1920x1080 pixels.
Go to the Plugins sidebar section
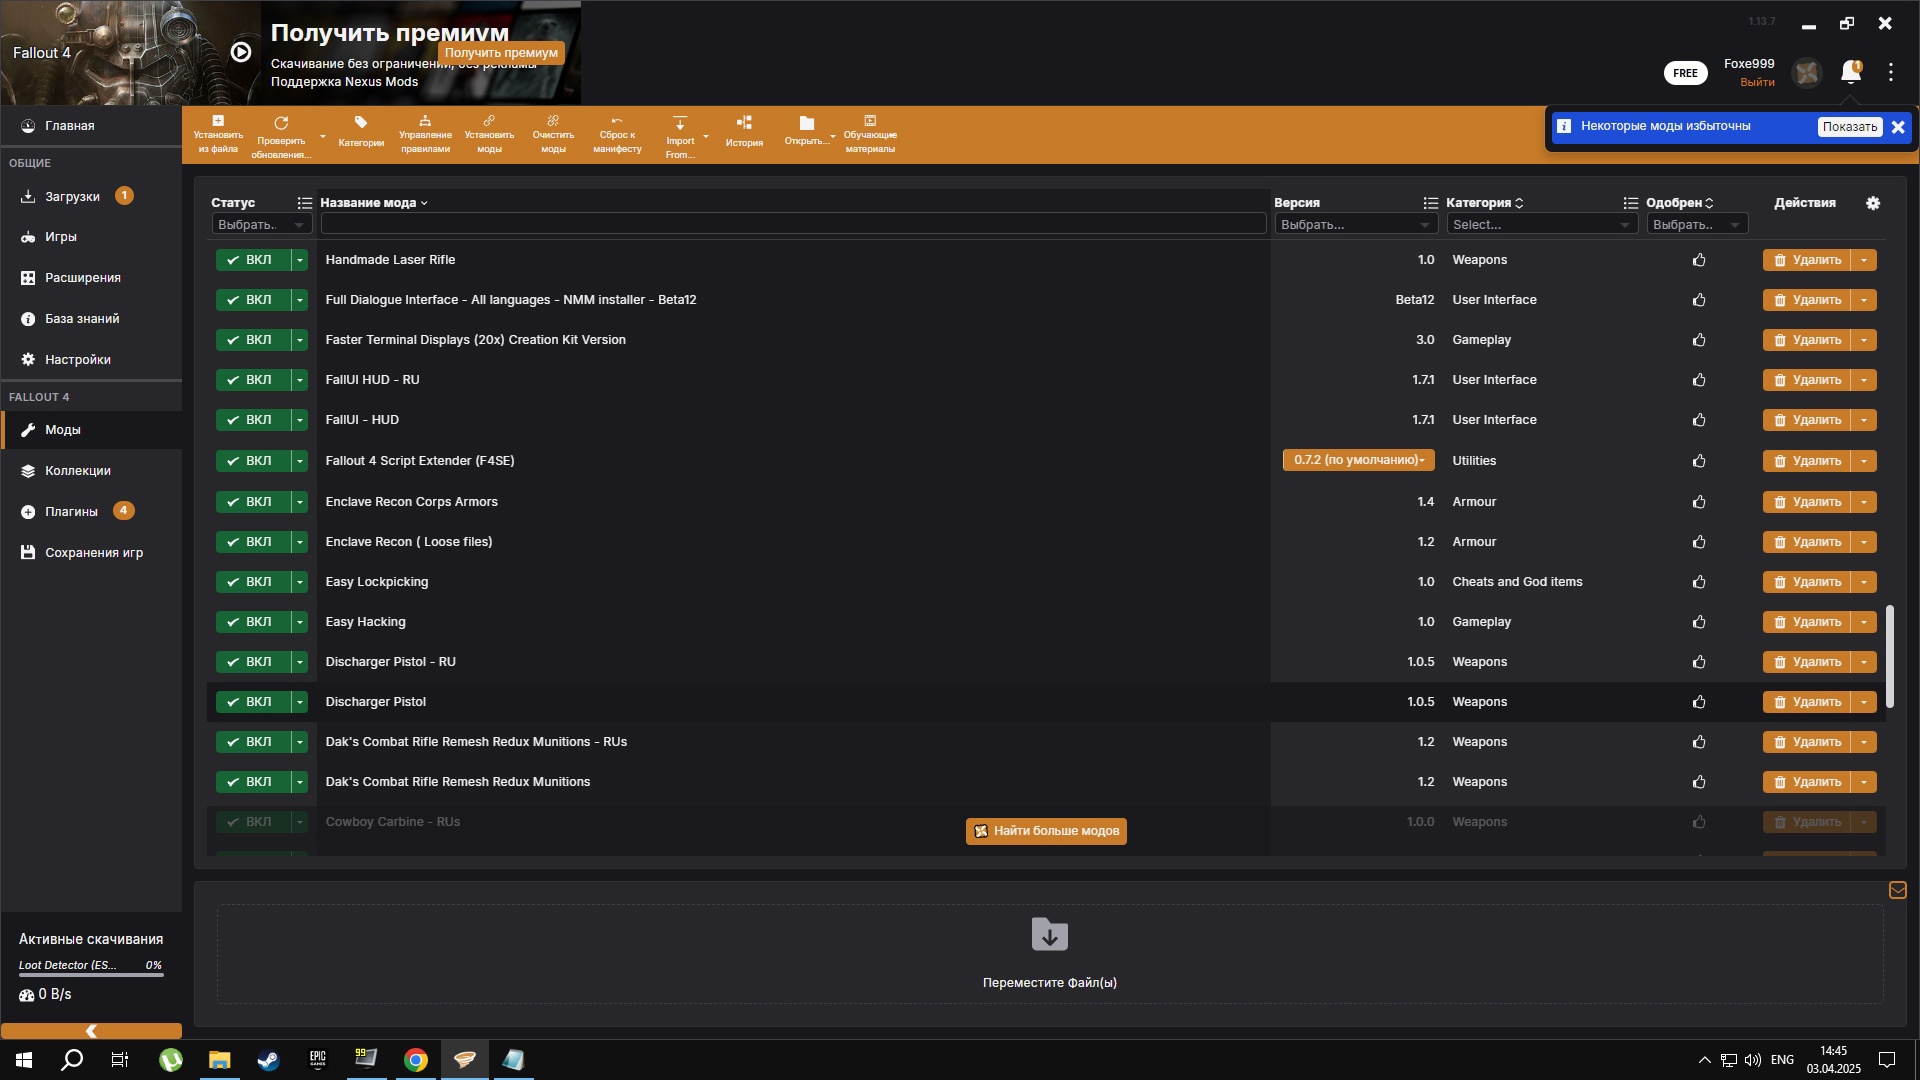pos(71,512)
